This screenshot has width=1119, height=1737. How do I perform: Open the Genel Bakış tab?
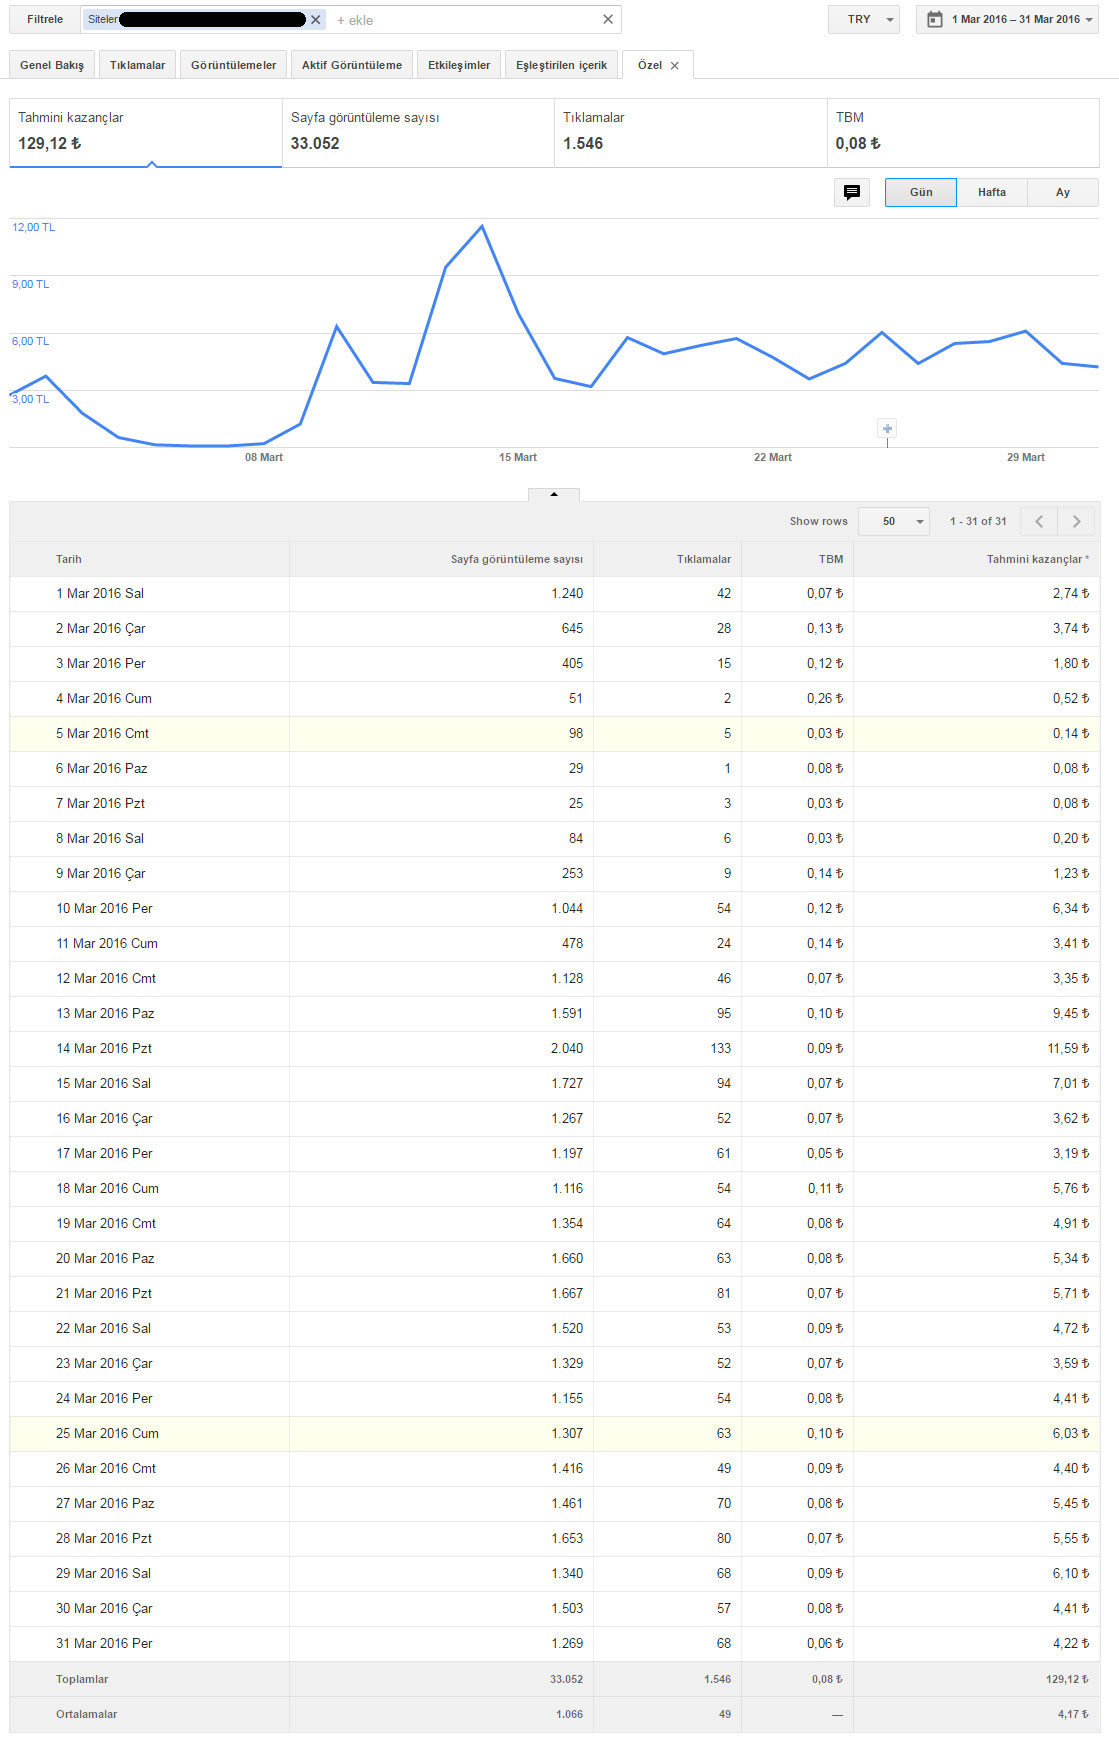tap(52, 65)
